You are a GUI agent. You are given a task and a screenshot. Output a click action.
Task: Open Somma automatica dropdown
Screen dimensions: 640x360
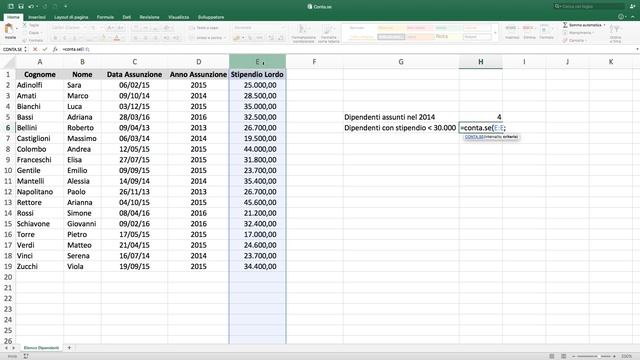point(604,25)
